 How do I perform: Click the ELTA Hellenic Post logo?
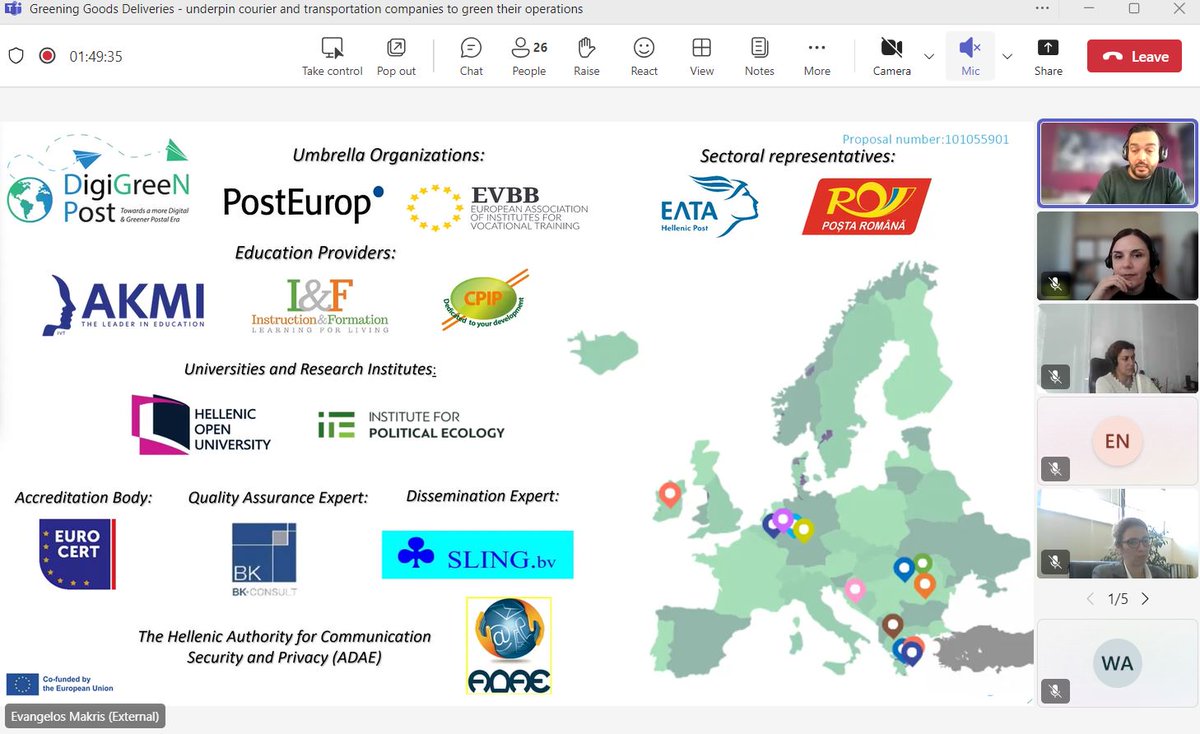coord(709,206)
